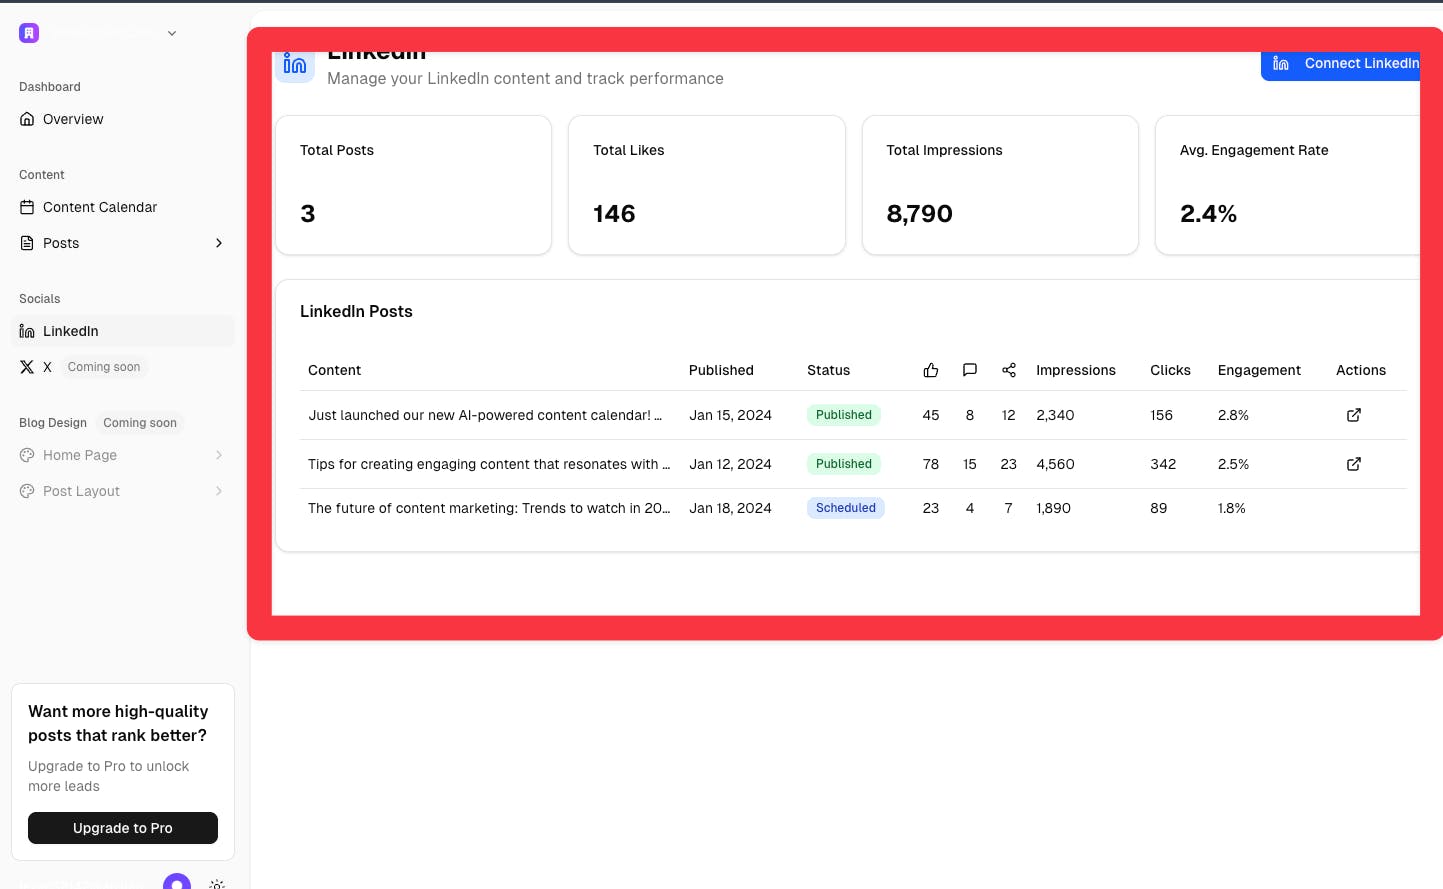Click the shares column icon

click(x=1009, y=370)
